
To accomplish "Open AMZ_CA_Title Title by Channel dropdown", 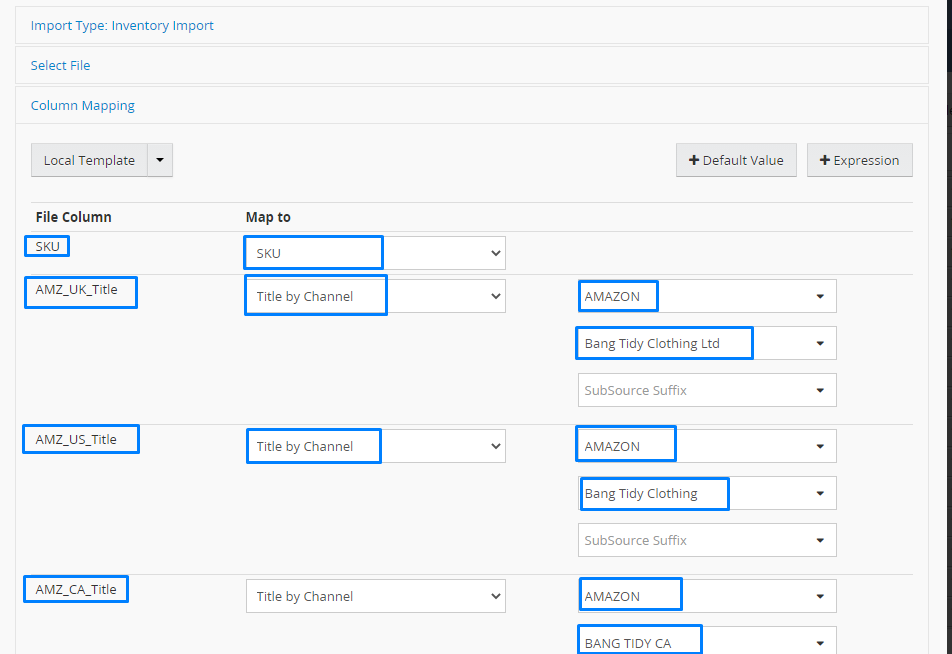I will [375, 596].
